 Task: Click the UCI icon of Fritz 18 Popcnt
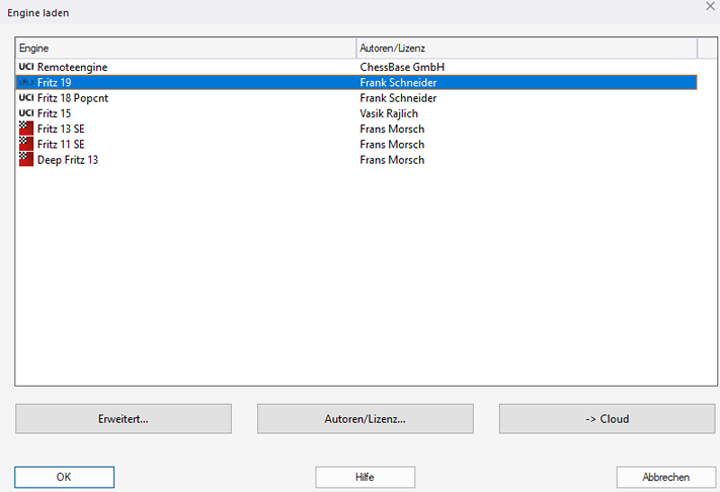click(26, 98)
